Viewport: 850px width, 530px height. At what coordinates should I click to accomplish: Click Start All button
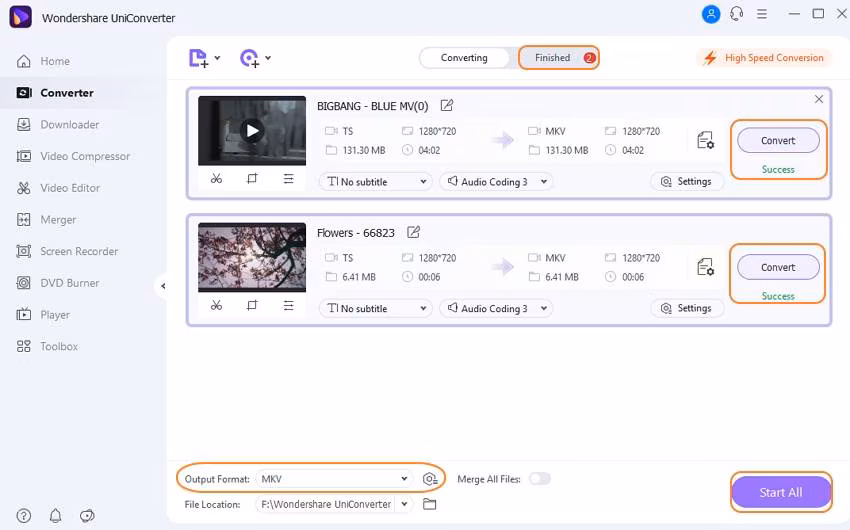(x=781, y=492)
